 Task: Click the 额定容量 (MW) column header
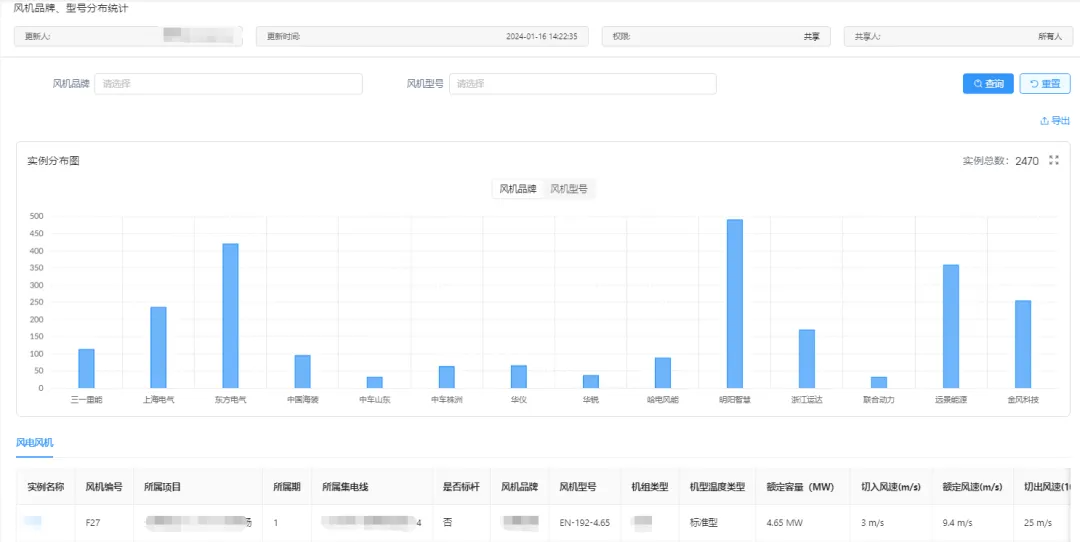(803, 487)
